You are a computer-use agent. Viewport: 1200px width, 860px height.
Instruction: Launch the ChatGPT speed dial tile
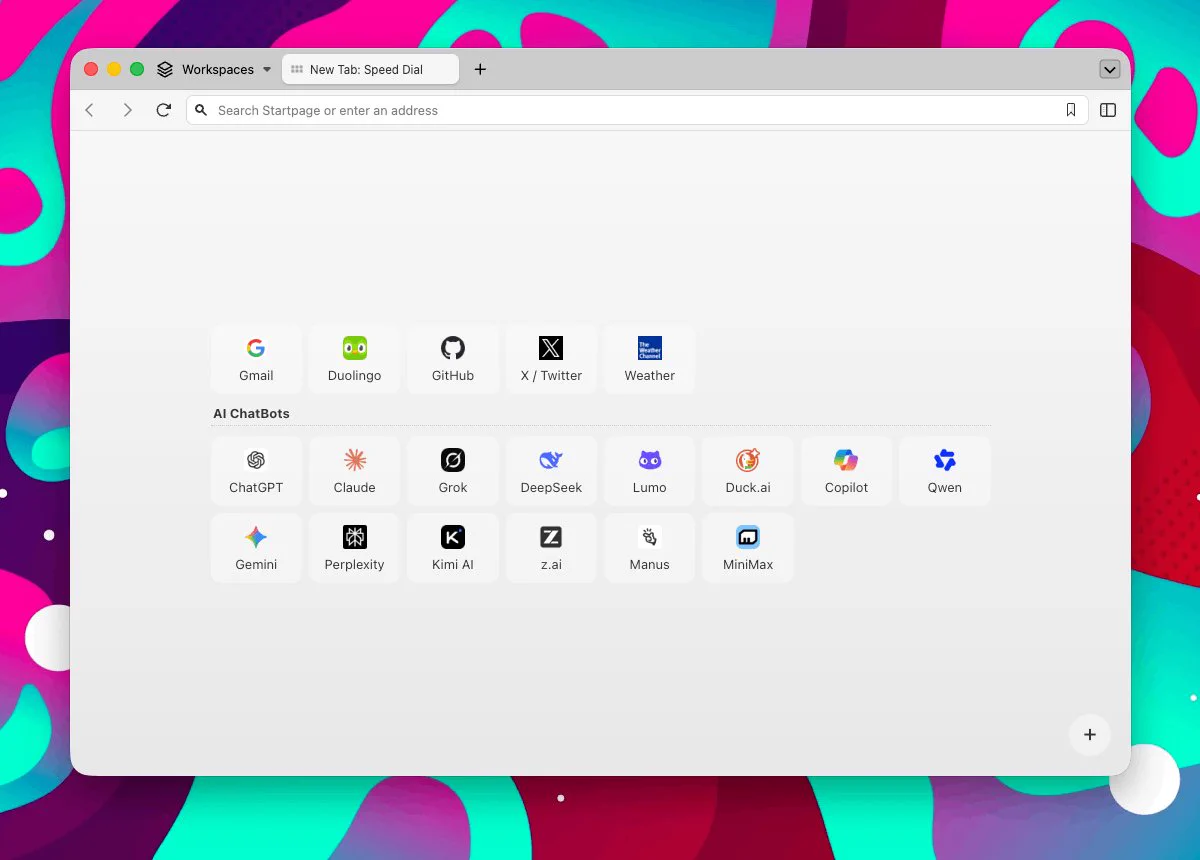pyautogui.click(x=256, y=471)
